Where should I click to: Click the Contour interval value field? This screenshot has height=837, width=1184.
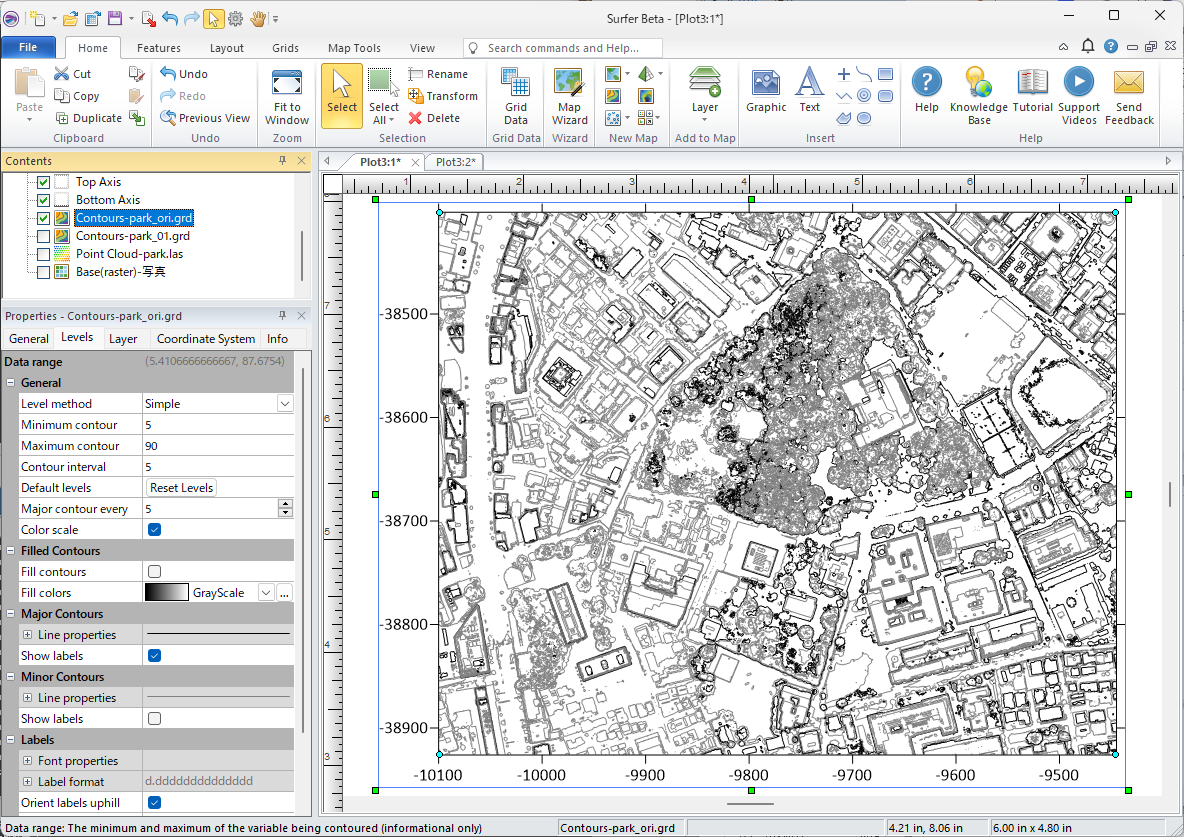pos(217,467)
